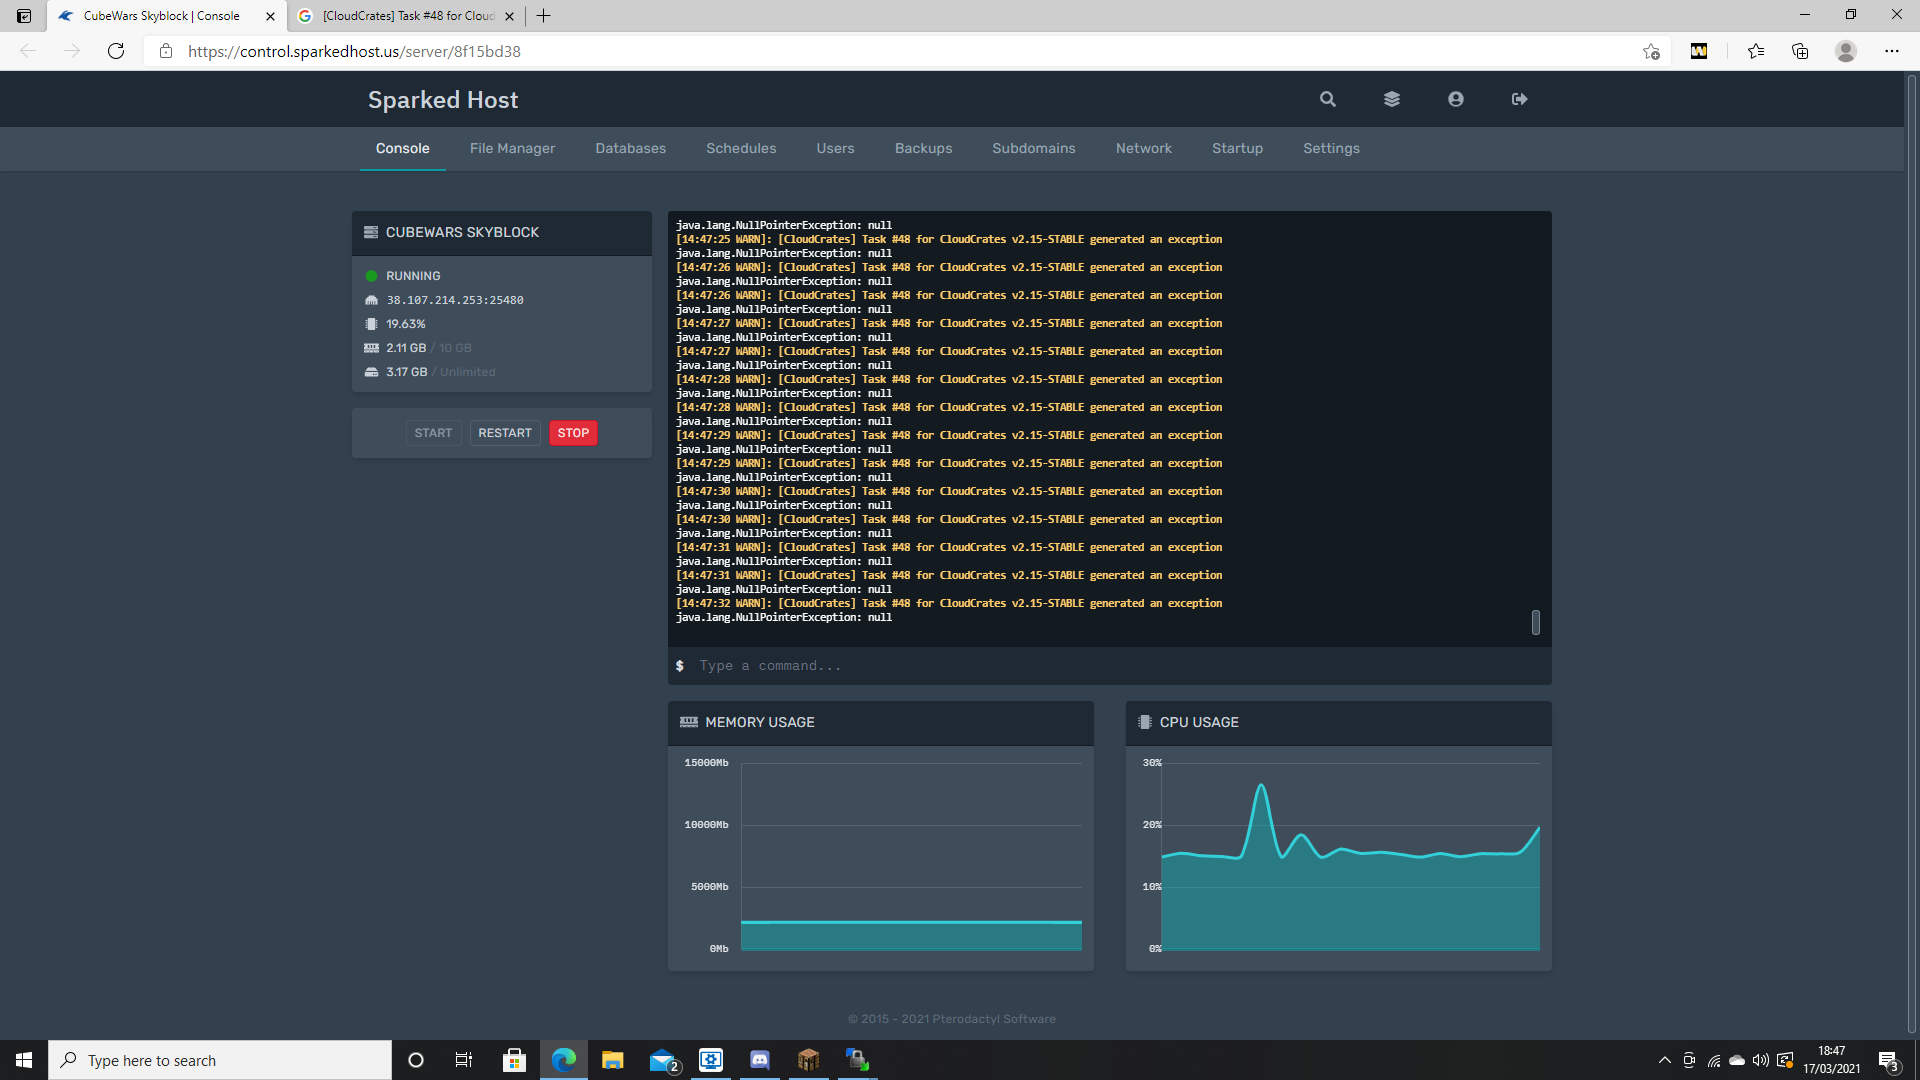Image resolution: width=1920 pixels, height=1080 pixels.
Task: Add page to favorites star icon
Action: (1651, 51)
